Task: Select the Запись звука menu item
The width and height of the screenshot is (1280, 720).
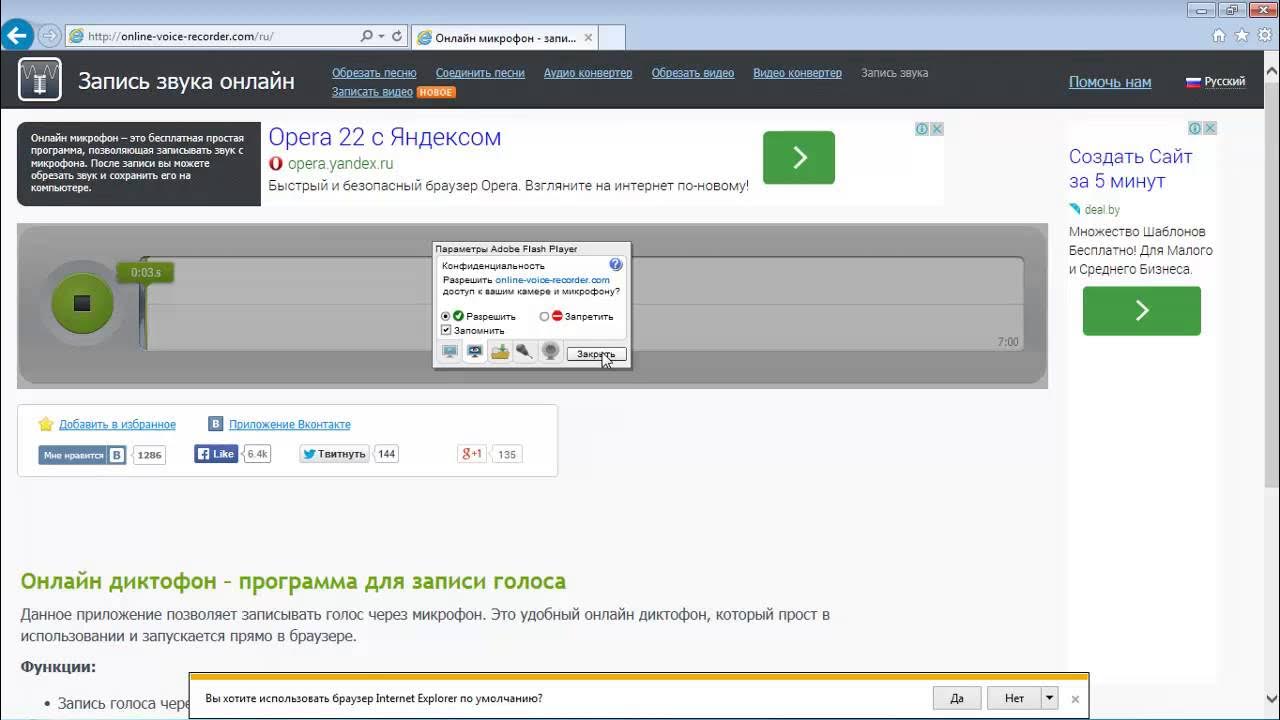Action: coord(895,73)
